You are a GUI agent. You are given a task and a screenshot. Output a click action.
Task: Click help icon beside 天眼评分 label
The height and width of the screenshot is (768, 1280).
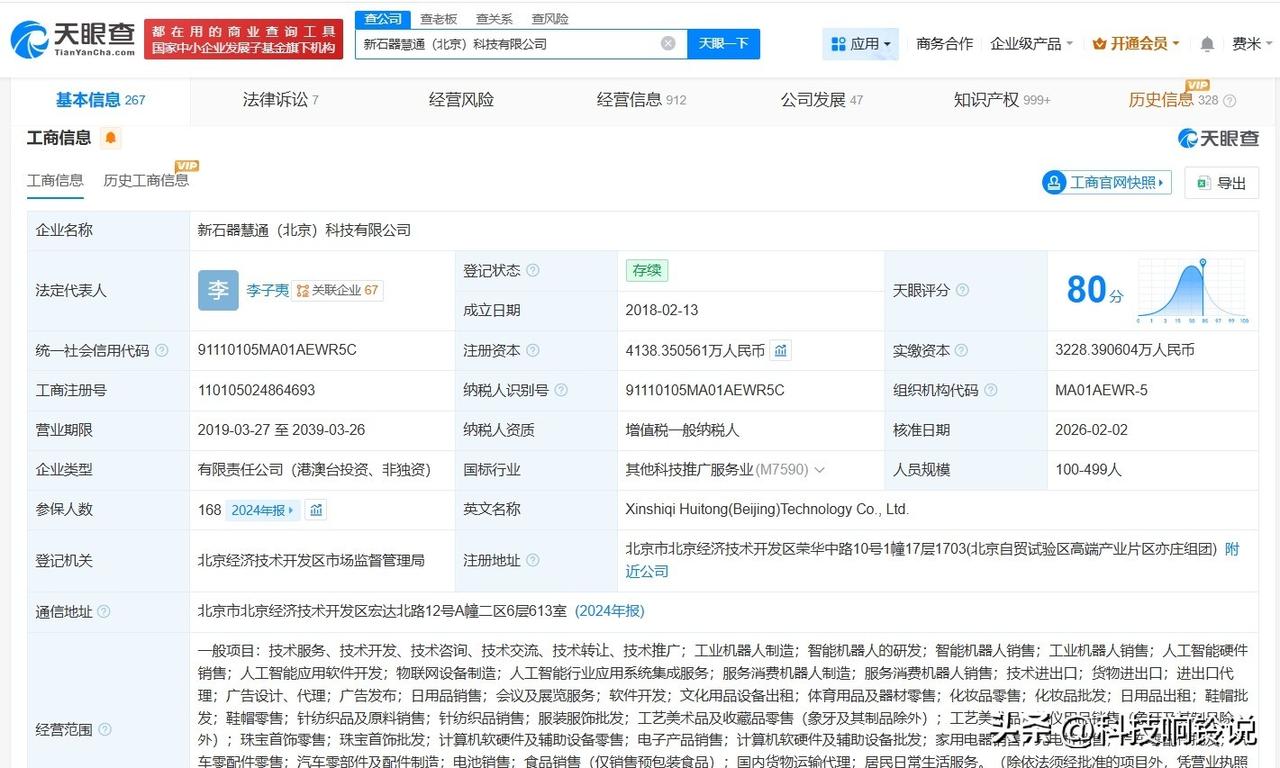click(962, 290)
